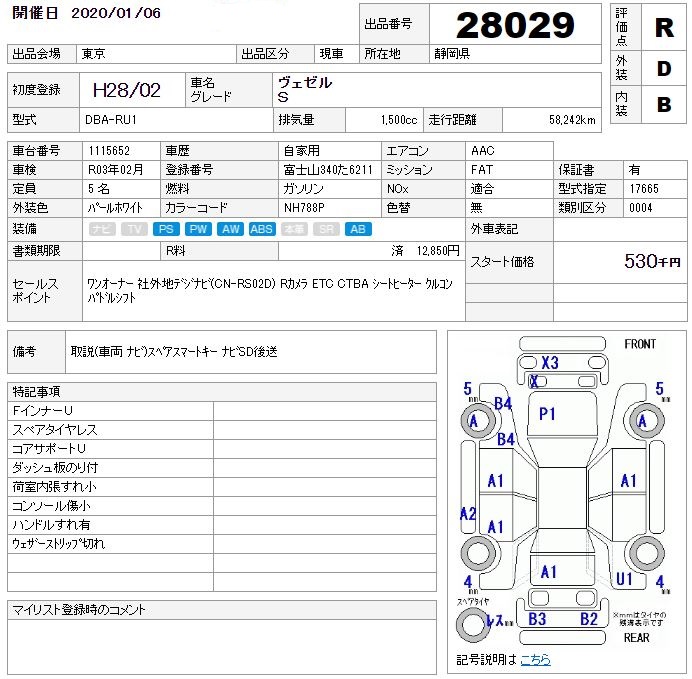Click the greyed-out SR sunroof badge
The image size is (692, 679).
[x=325, y=229]
